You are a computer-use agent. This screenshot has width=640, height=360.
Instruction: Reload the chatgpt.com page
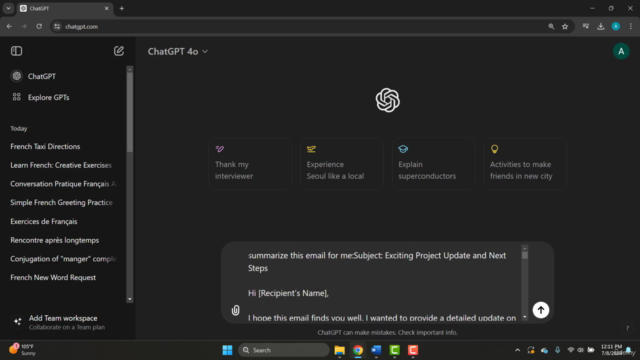pyautogui.click(x=39, y=27)
